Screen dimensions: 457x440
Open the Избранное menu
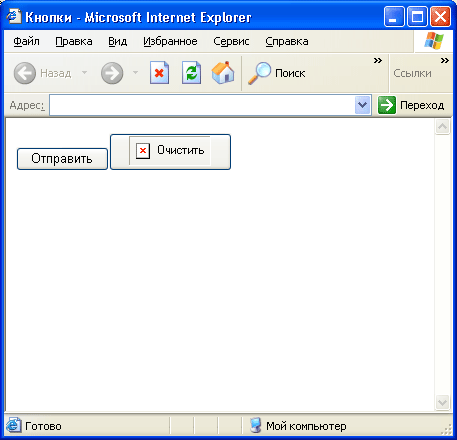[170, 41]
